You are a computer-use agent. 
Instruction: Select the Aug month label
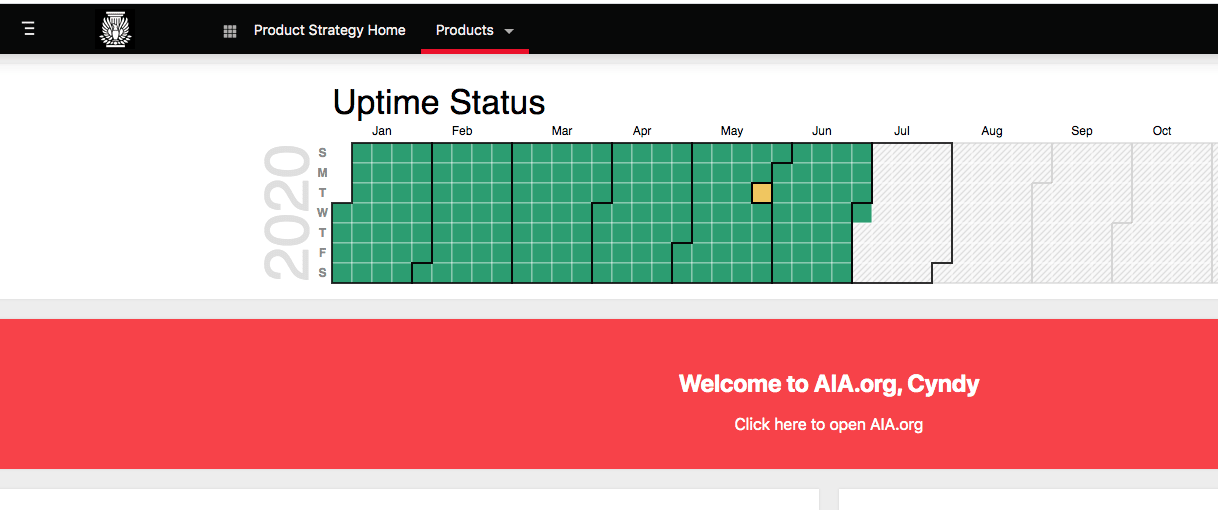[992, 131]
